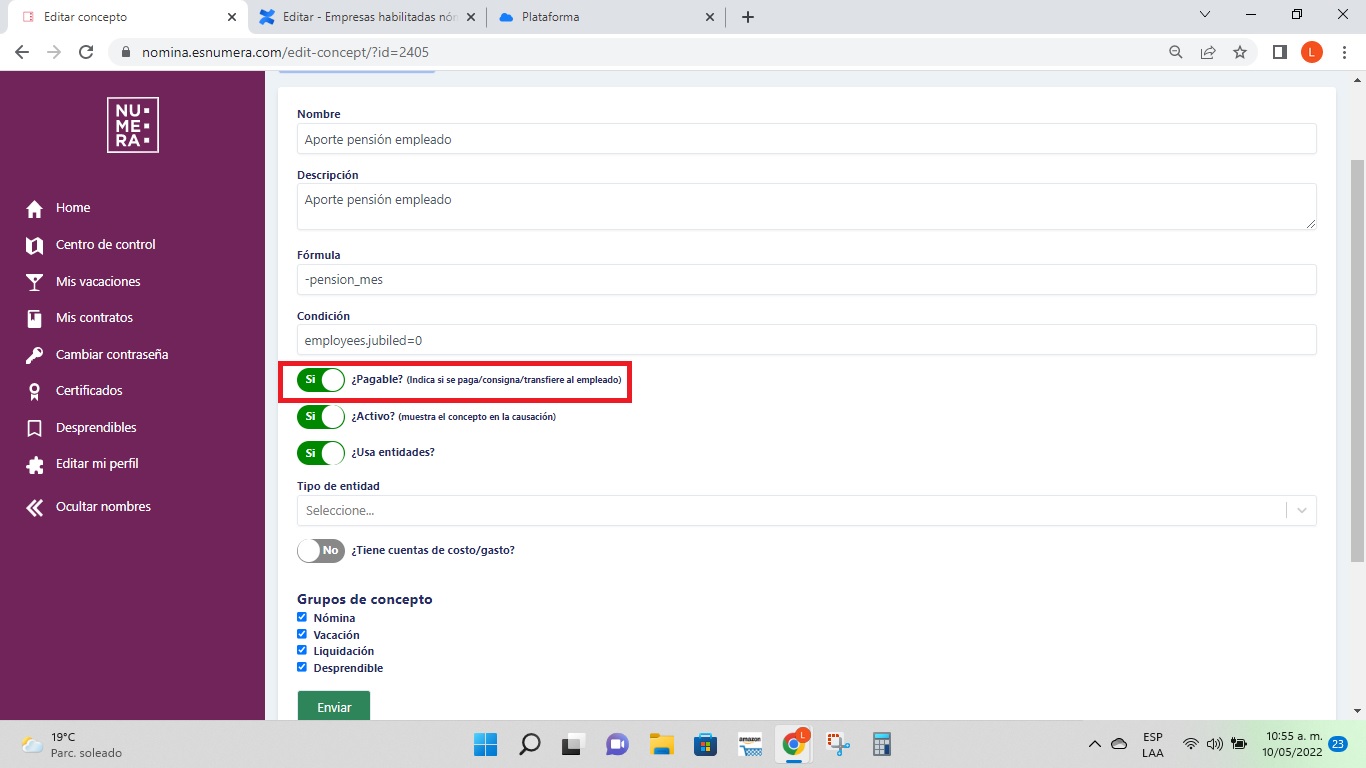
Task: Click the Tipo de entidad chevron arrow
Action: coord(1302,510)
